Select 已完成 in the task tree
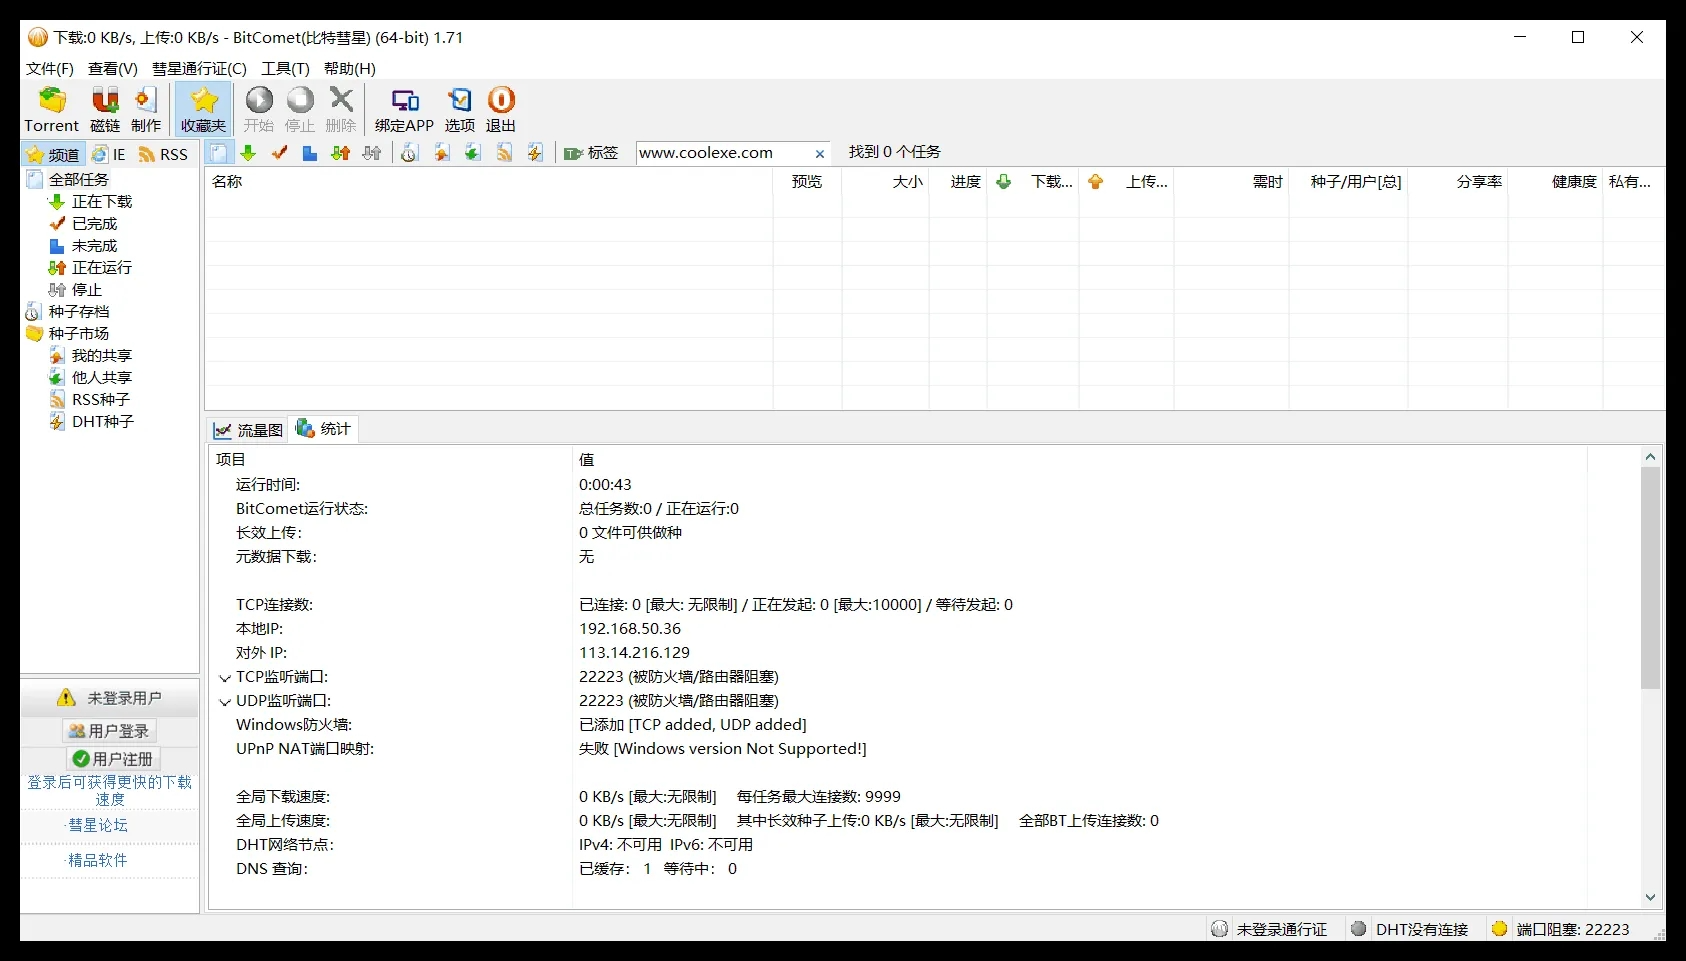Screen dimensions: 1686x961 point(95,224)
